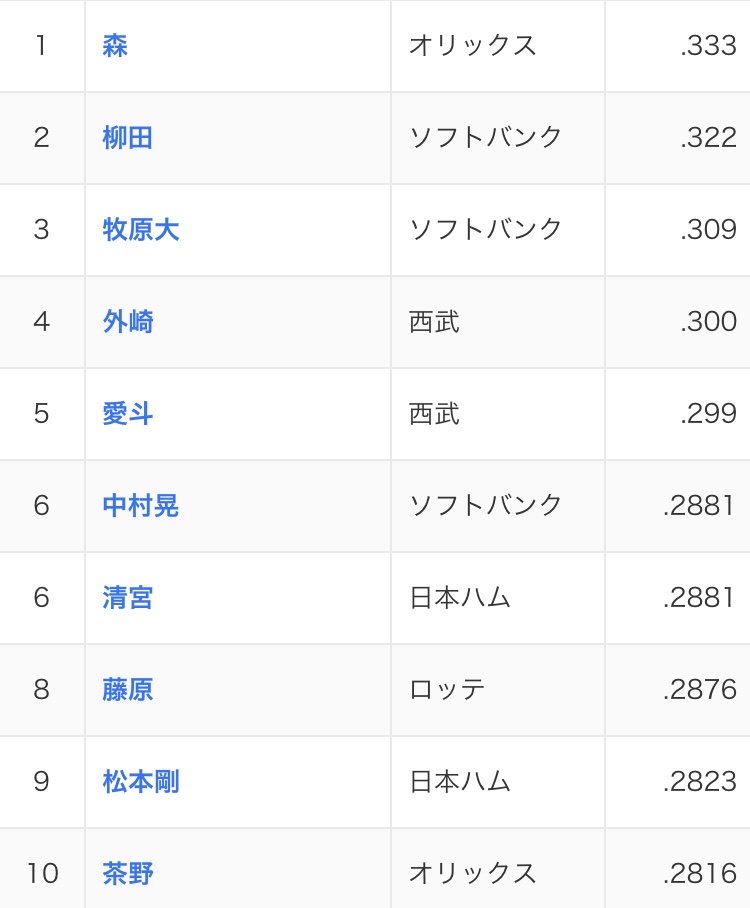Screen dimensions: 750x908
Task: Click 日本ハム in the 清宮 row
Action: point(460,598)
